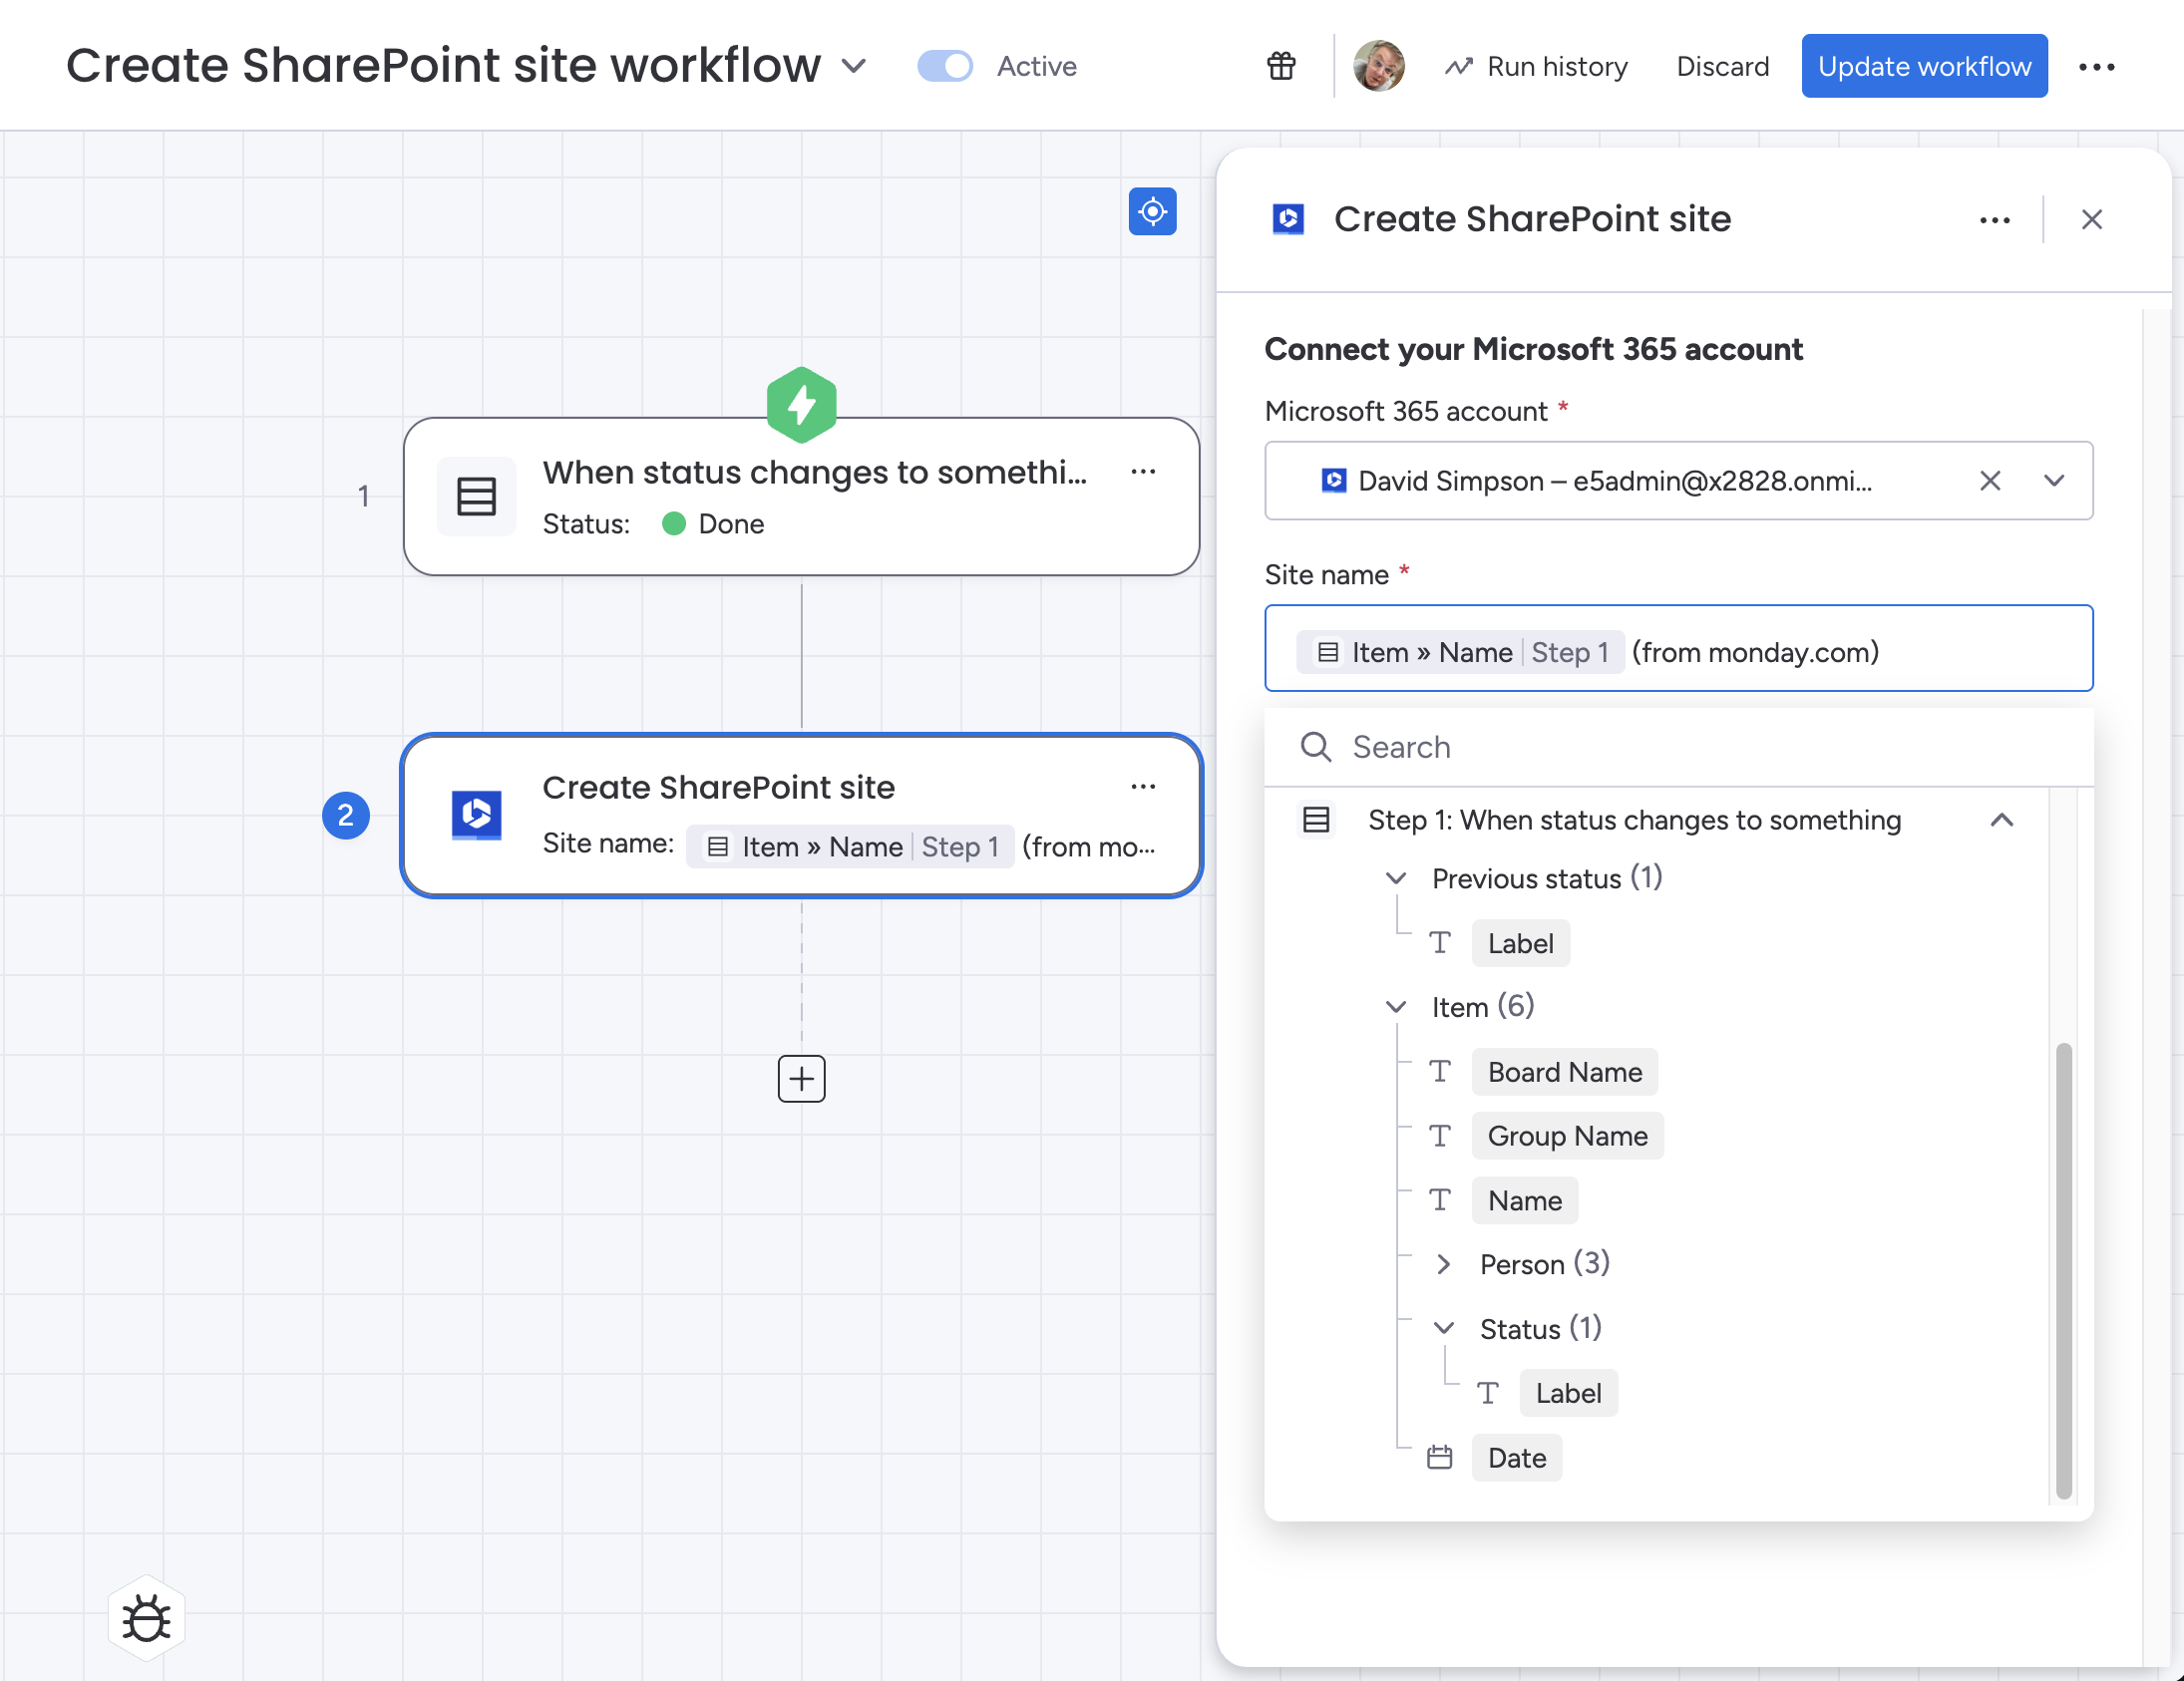Open Run history
Viewport: 2184px width, 1681px height.
pos(1536,66)
